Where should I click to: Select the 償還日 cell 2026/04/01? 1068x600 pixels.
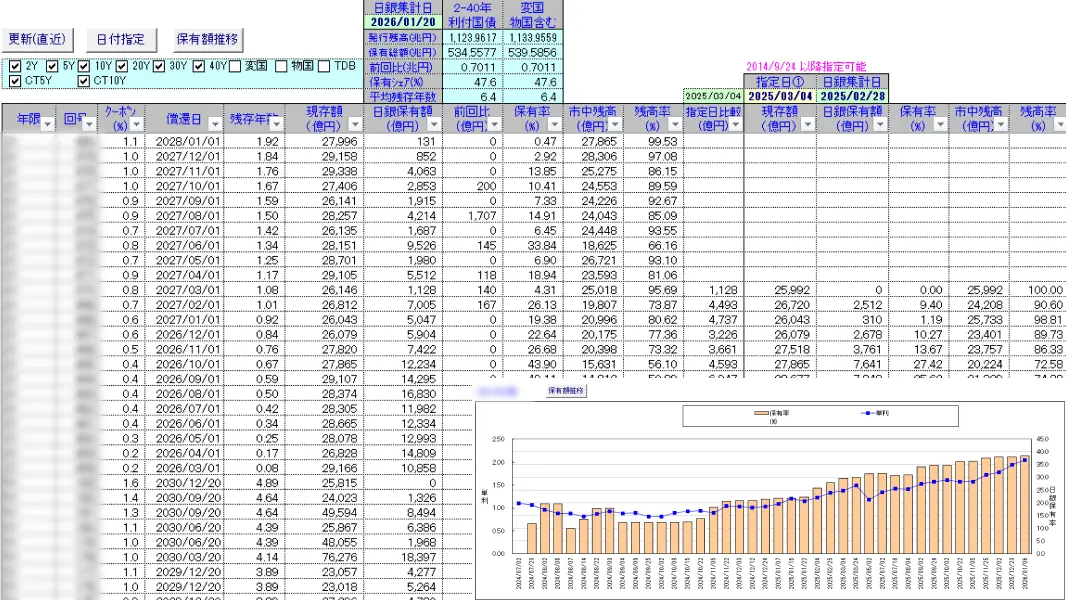point(185,454)
